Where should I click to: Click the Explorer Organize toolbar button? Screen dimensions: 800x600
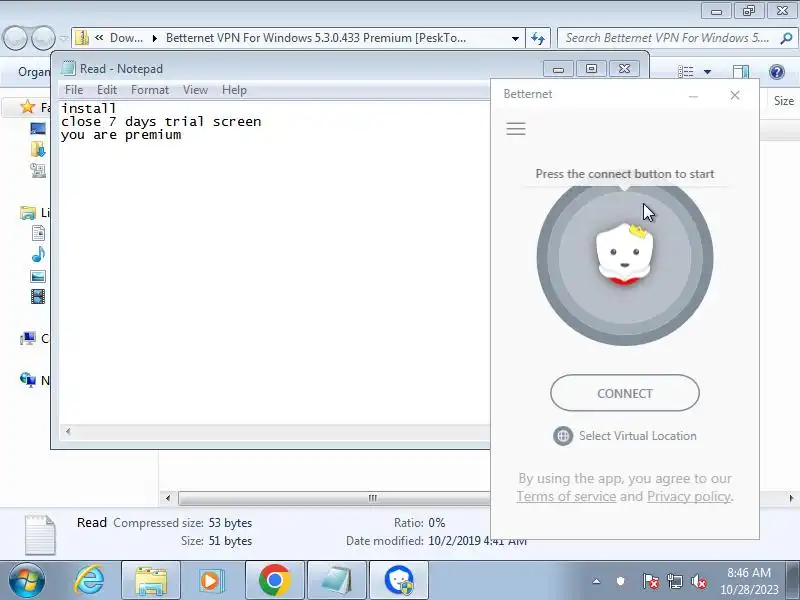click(x=34, y=72)
